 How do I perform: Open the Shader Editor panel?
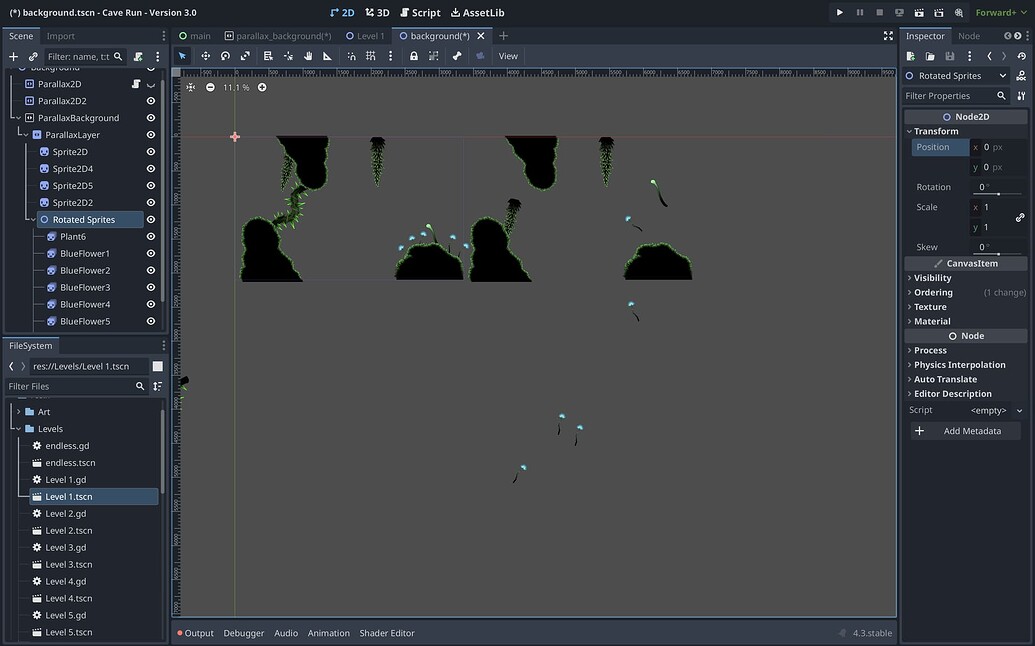[x=387, y=633]
